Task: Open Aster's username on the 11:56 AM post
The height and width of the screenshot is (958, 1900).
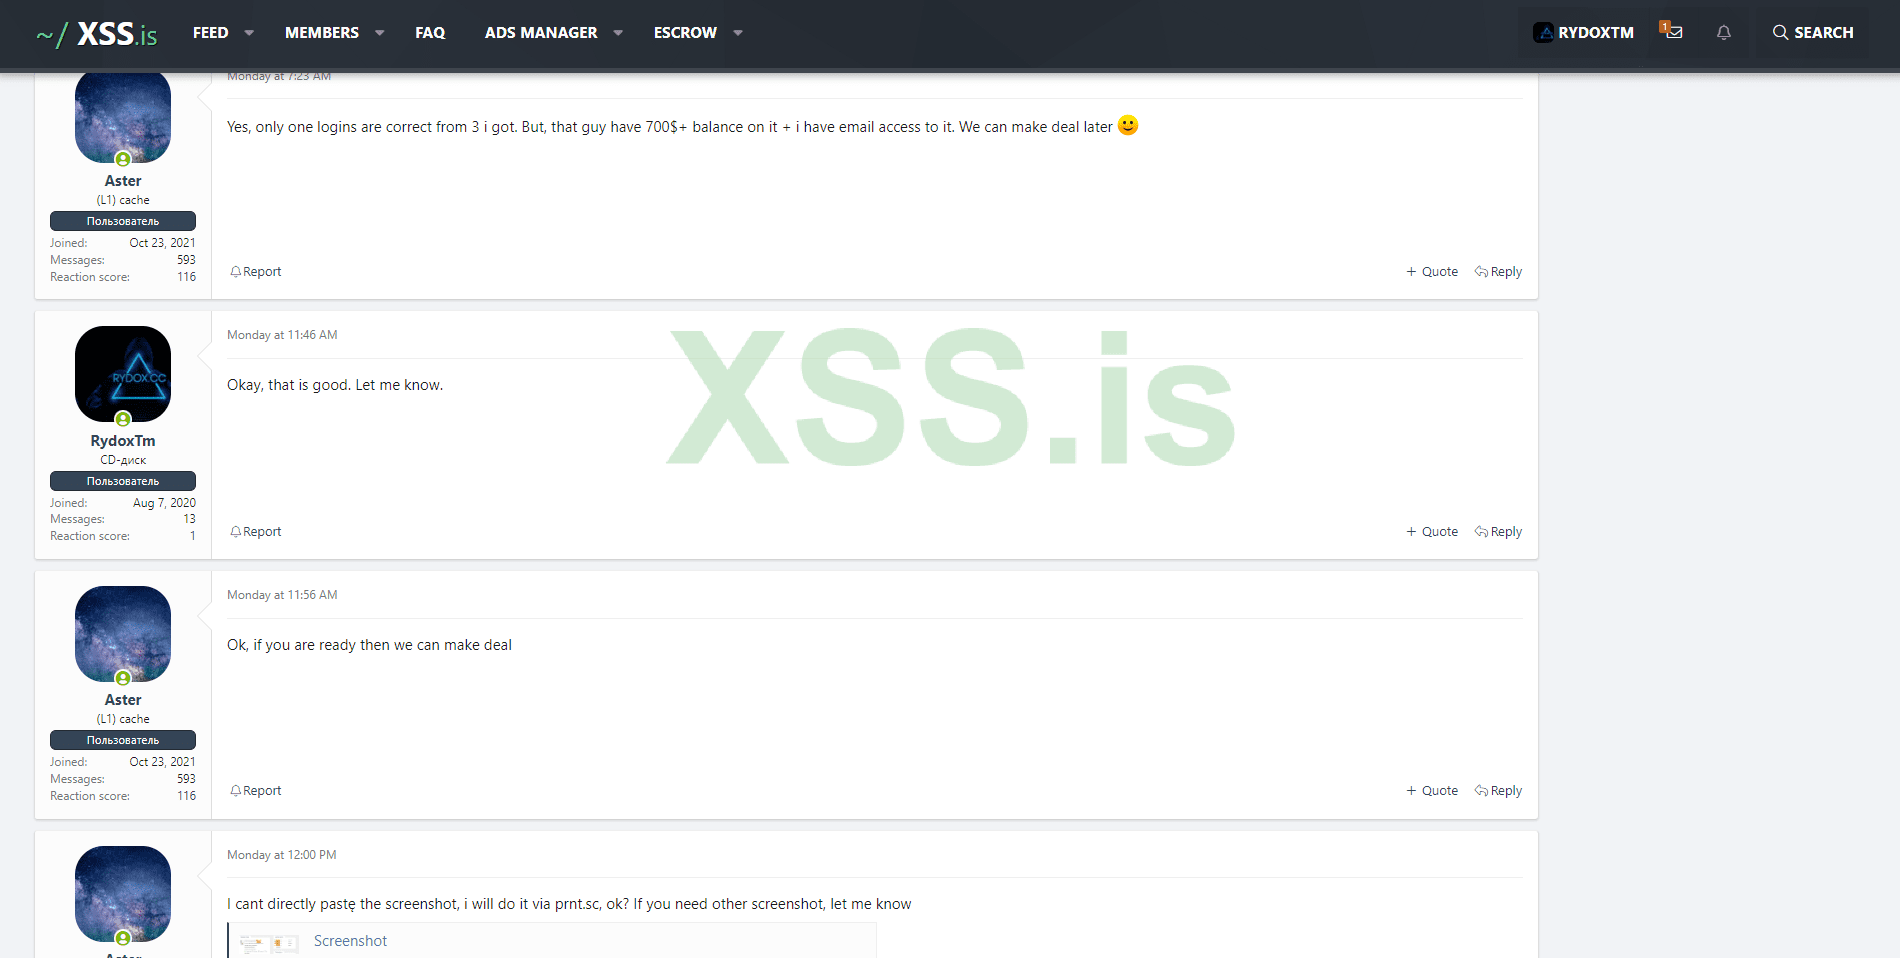Action: pyautogui.click(x=123, y=700)
